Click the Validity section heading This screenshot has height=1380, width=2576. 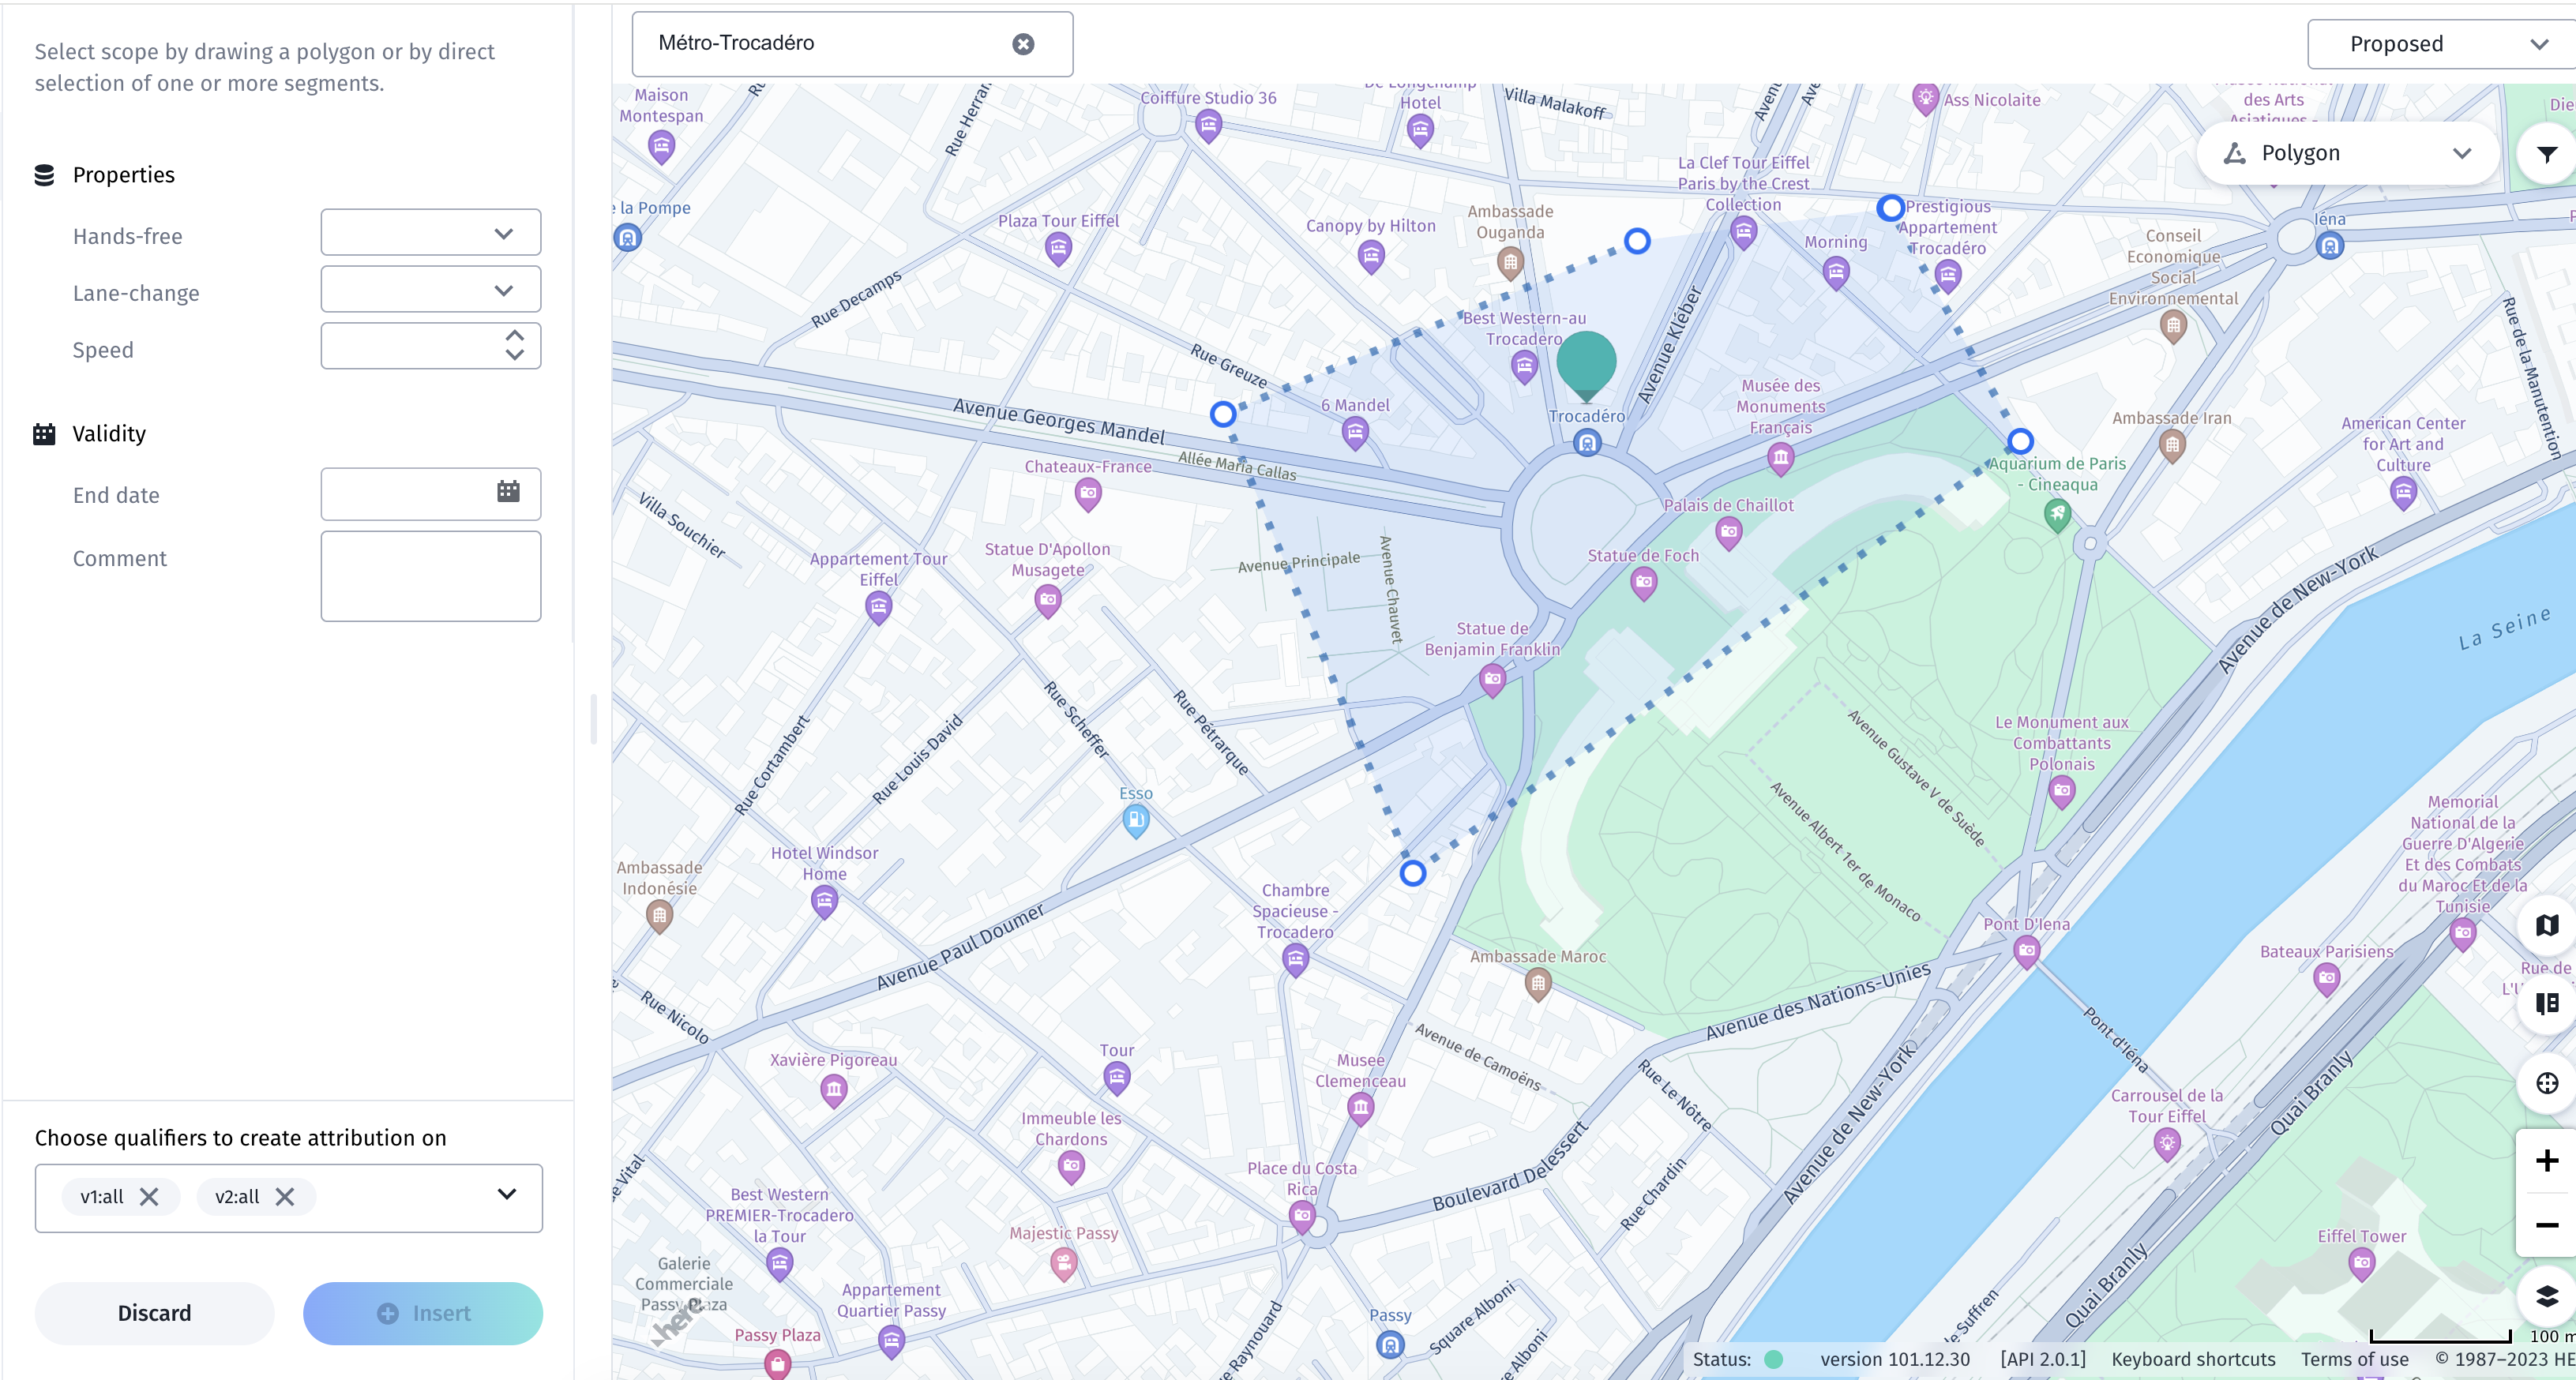[x=109, y=434]
